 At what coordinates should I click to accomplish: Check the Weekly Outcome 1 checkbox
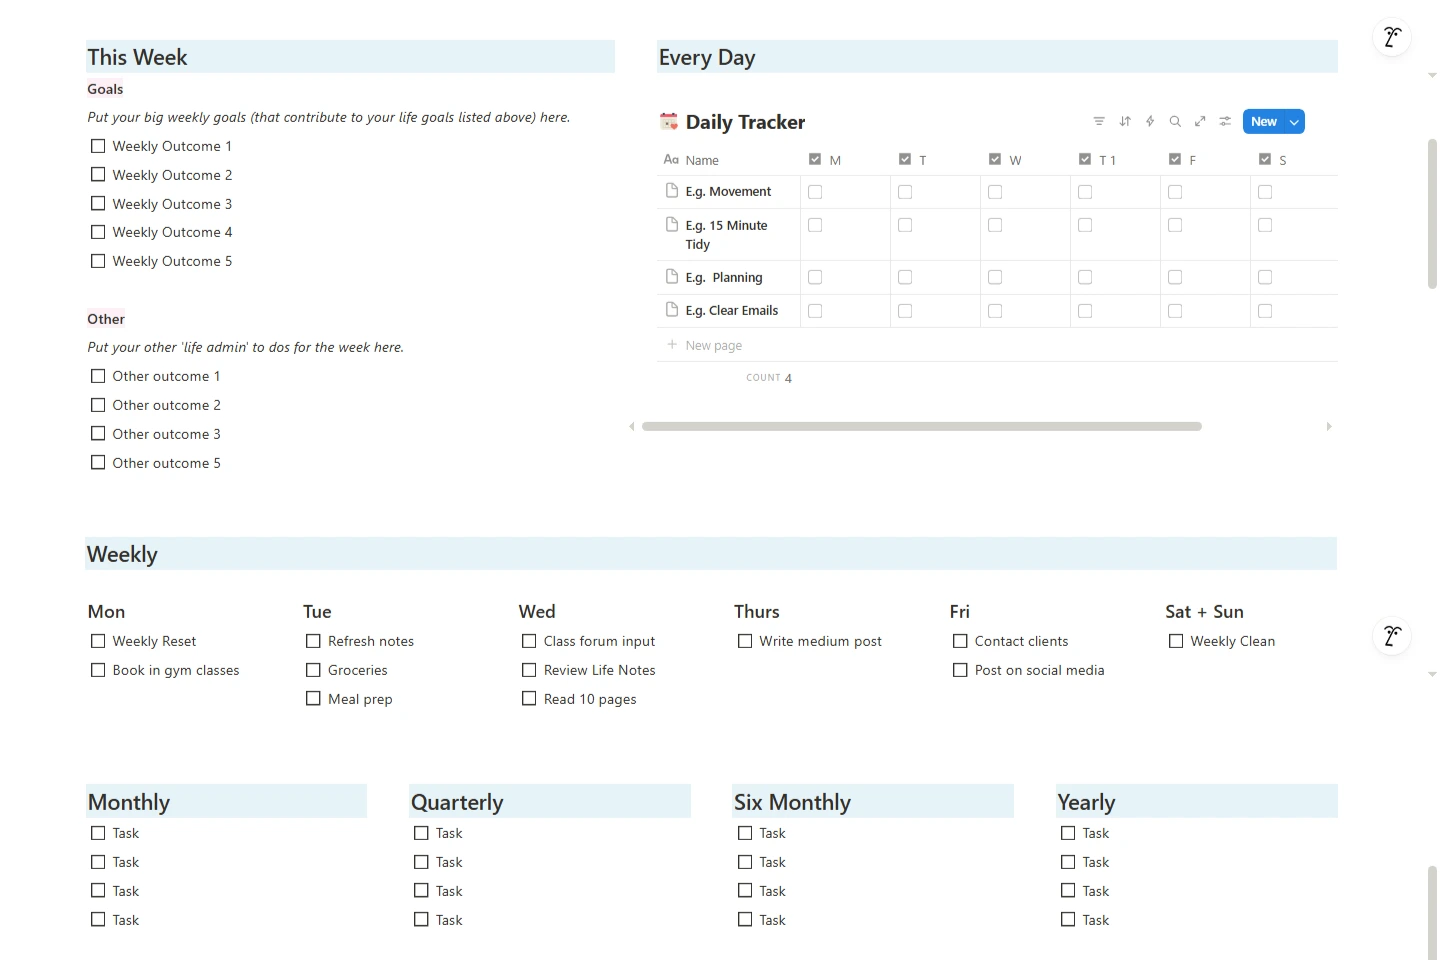98,146
